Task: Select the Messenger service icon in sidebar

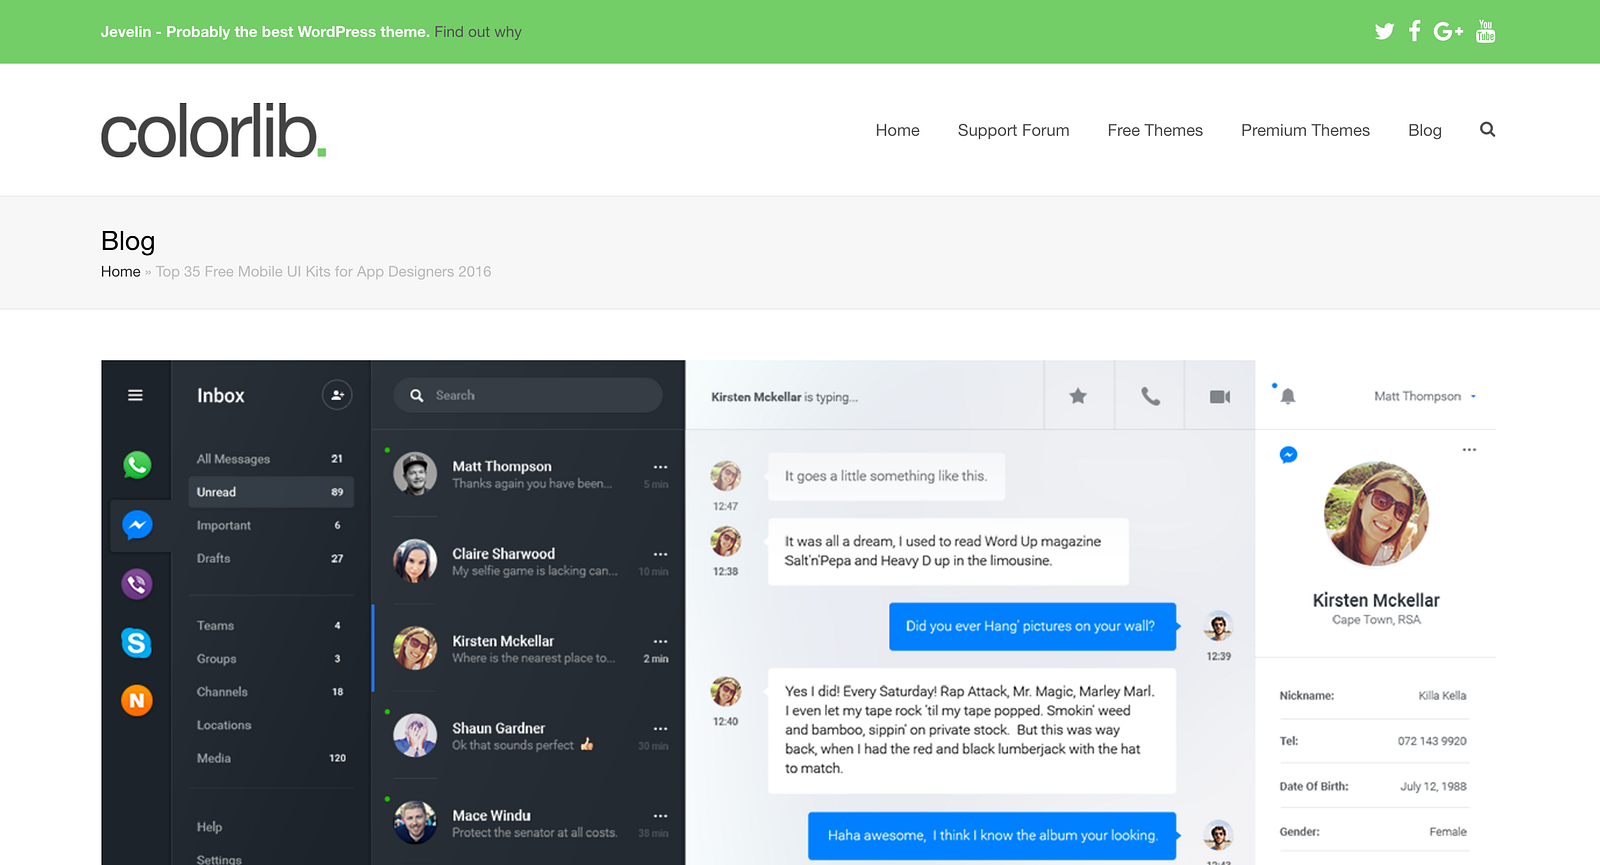Action: [x=137, y=525]
